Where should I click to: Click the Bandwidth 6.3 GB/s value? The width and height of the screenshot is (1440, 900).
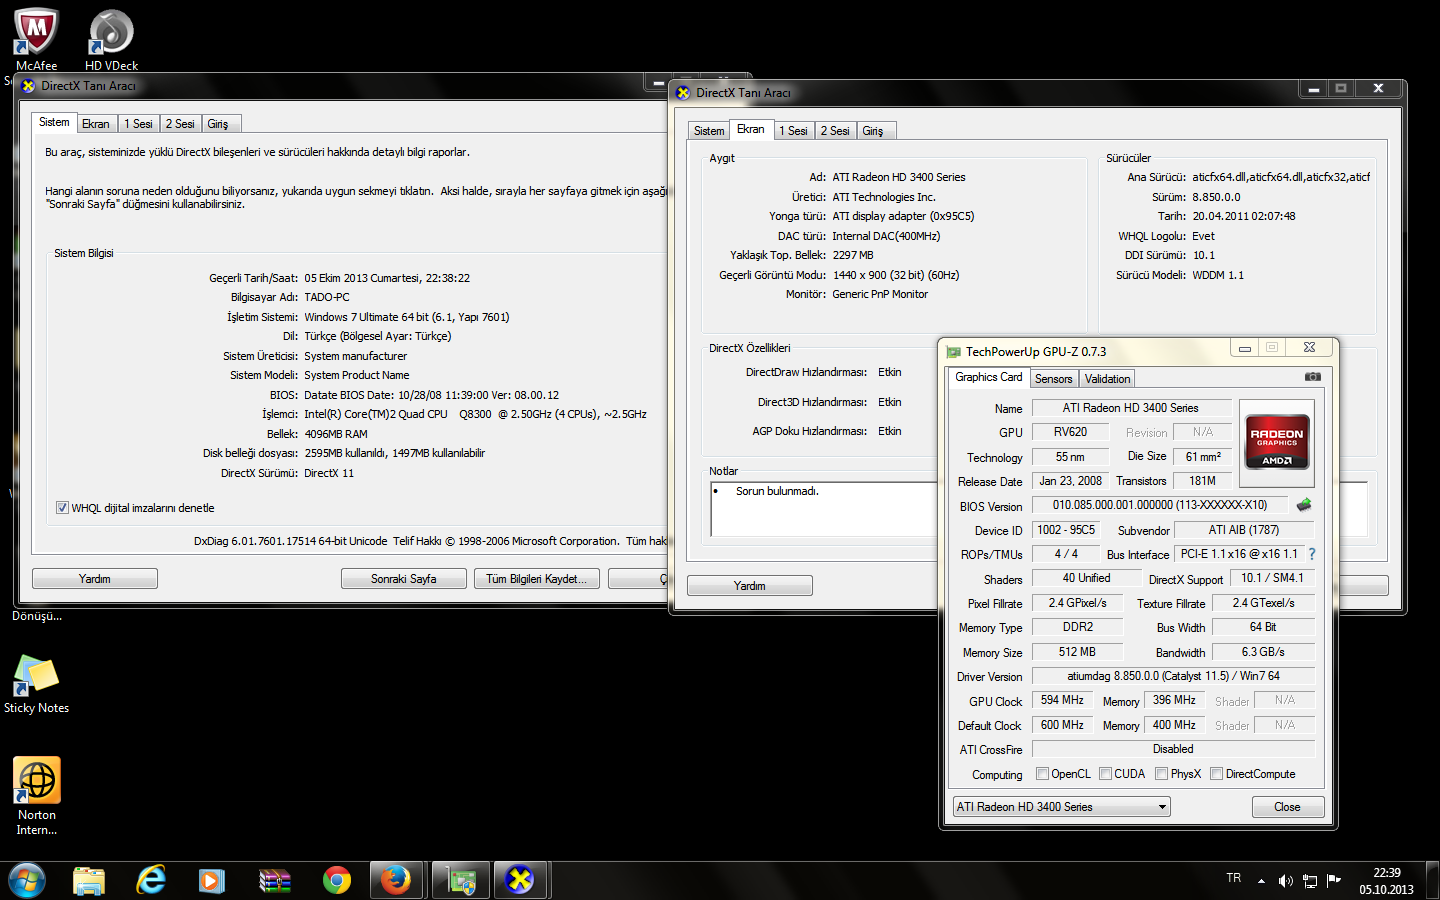[x=1263, y=652]
